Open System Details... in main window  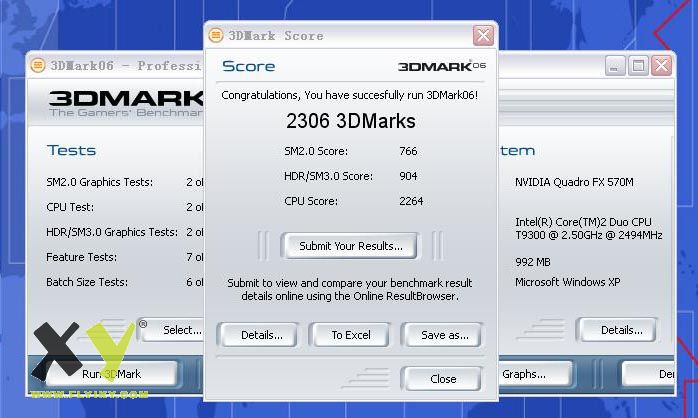(x=617, y=330)
